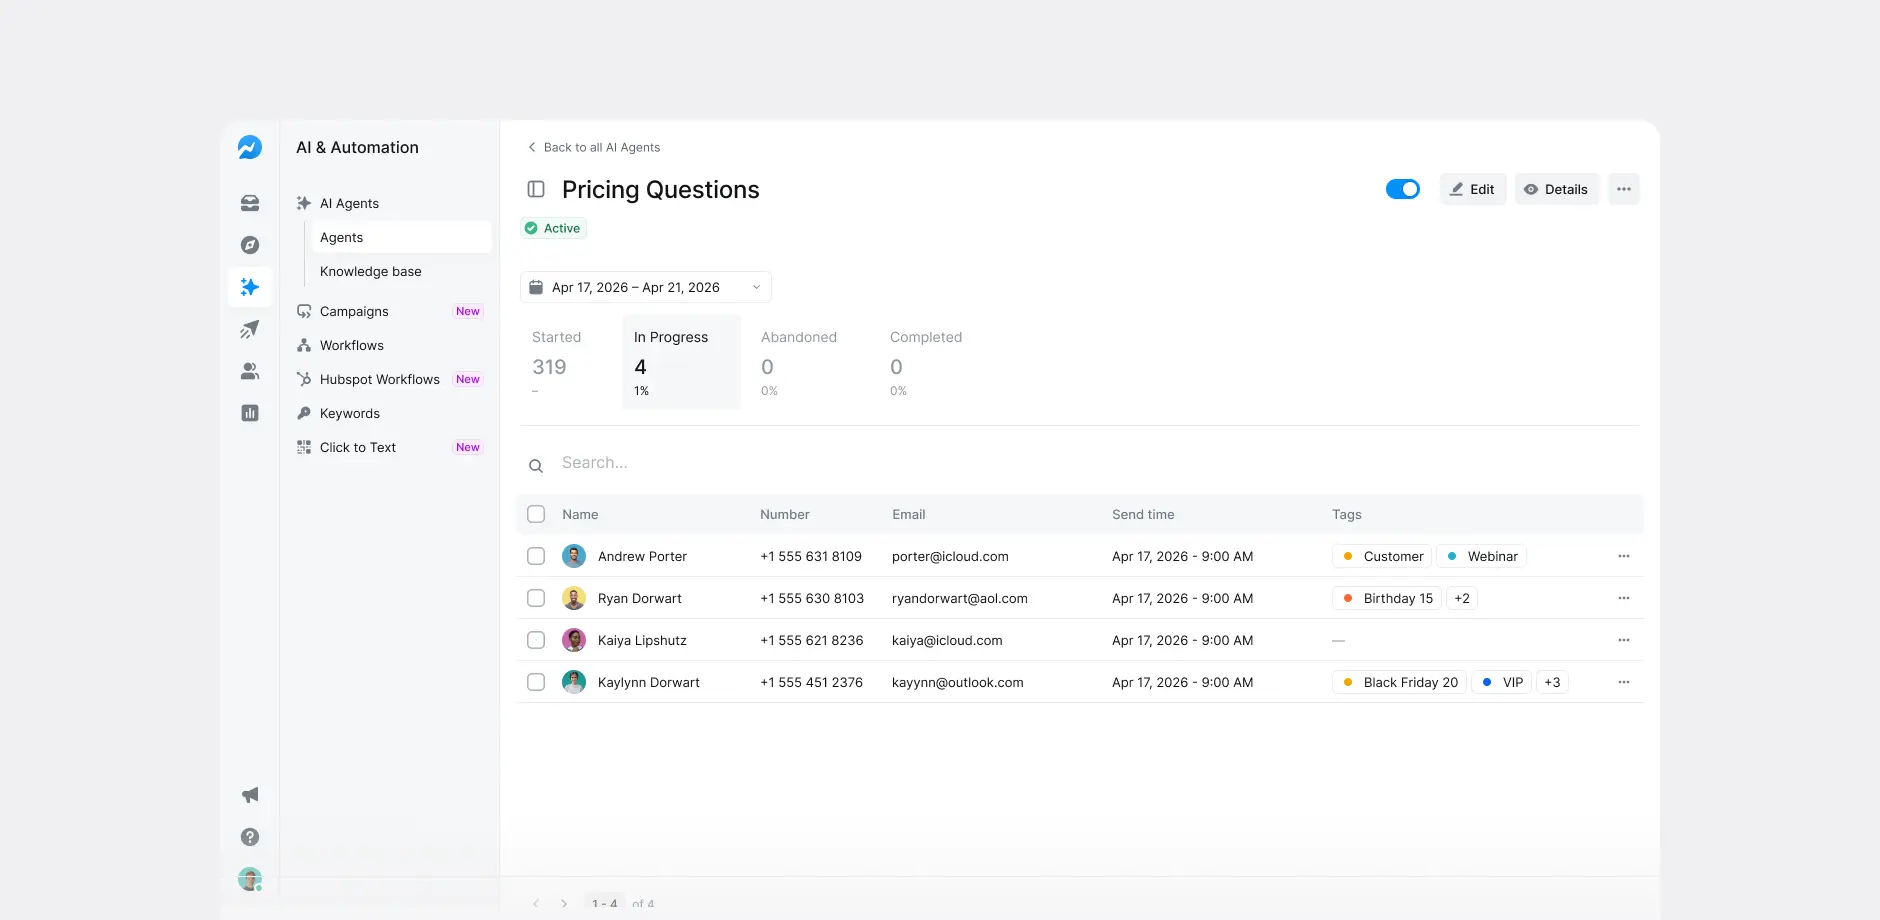Click the Black Friday 20 tag
The image size is (1880, 920).
(1399, 682)
